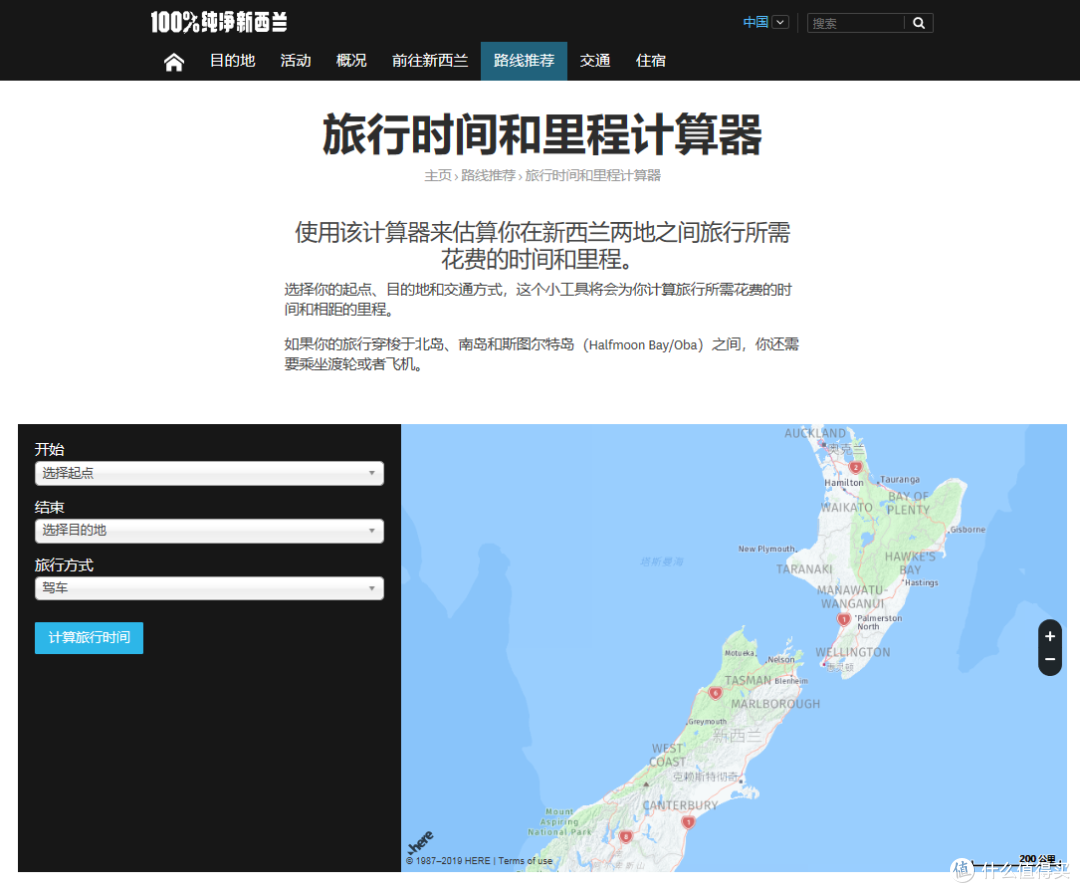Click the Greymouth label on map
This screenshot has height=893, width=1080.
pyautogui.click(x=707, y=722)
